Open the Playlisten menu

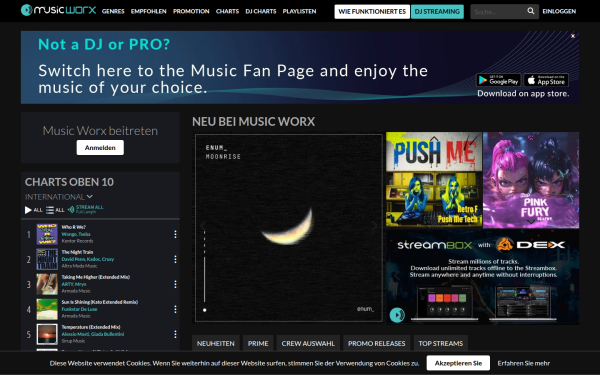(299, 11)
